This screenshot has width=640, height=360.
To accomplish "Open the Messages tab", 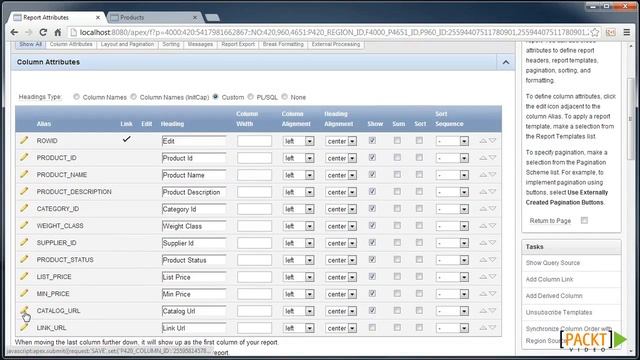I will pyautogui.click(x=200, y=44).
